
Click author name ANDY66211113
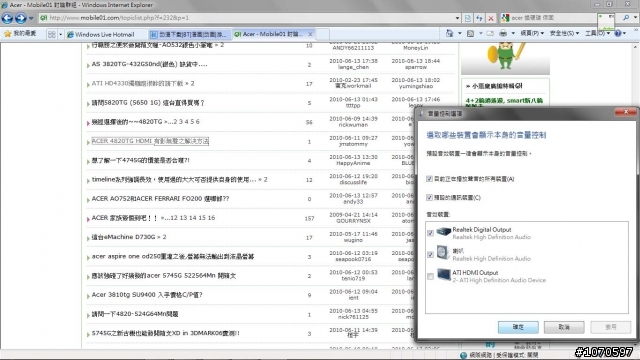(x=353, y=48)
